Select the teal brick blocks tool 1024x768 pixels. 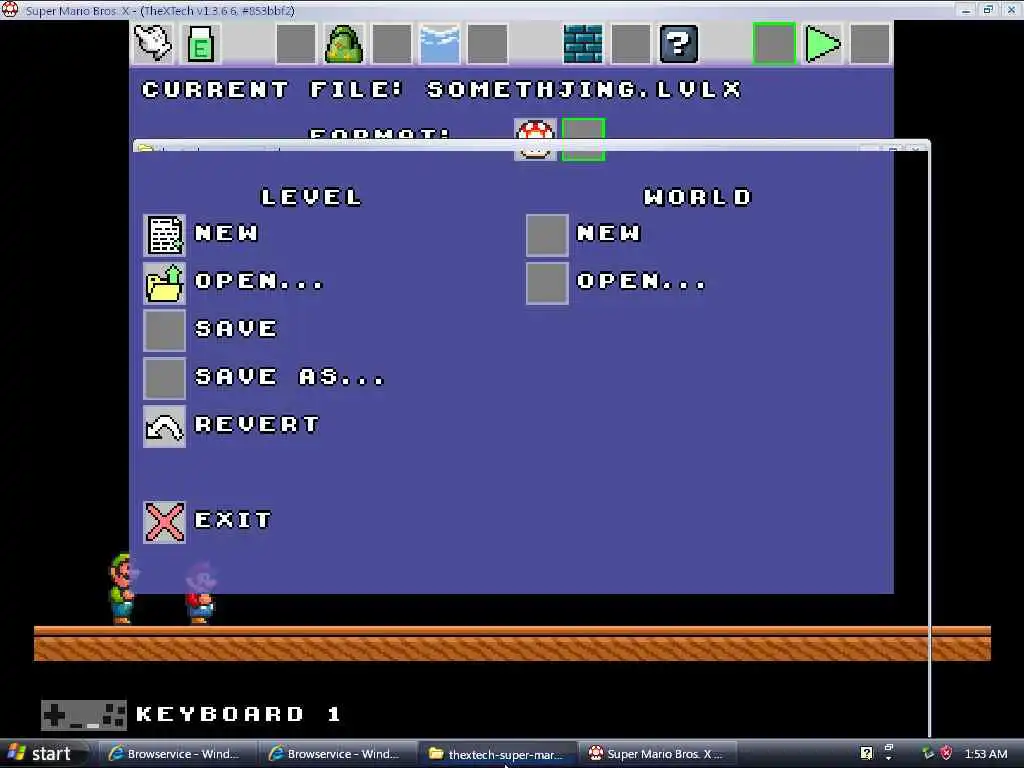583,44
